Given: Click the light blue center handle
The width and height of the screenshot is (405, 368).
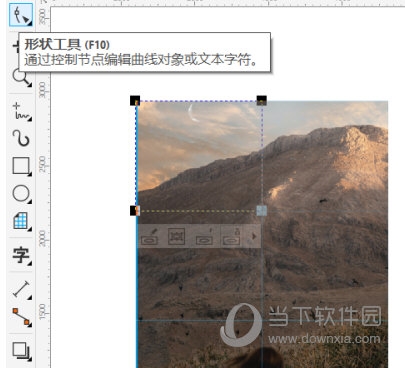Looking at the screenshot, I should coord(262,211).
